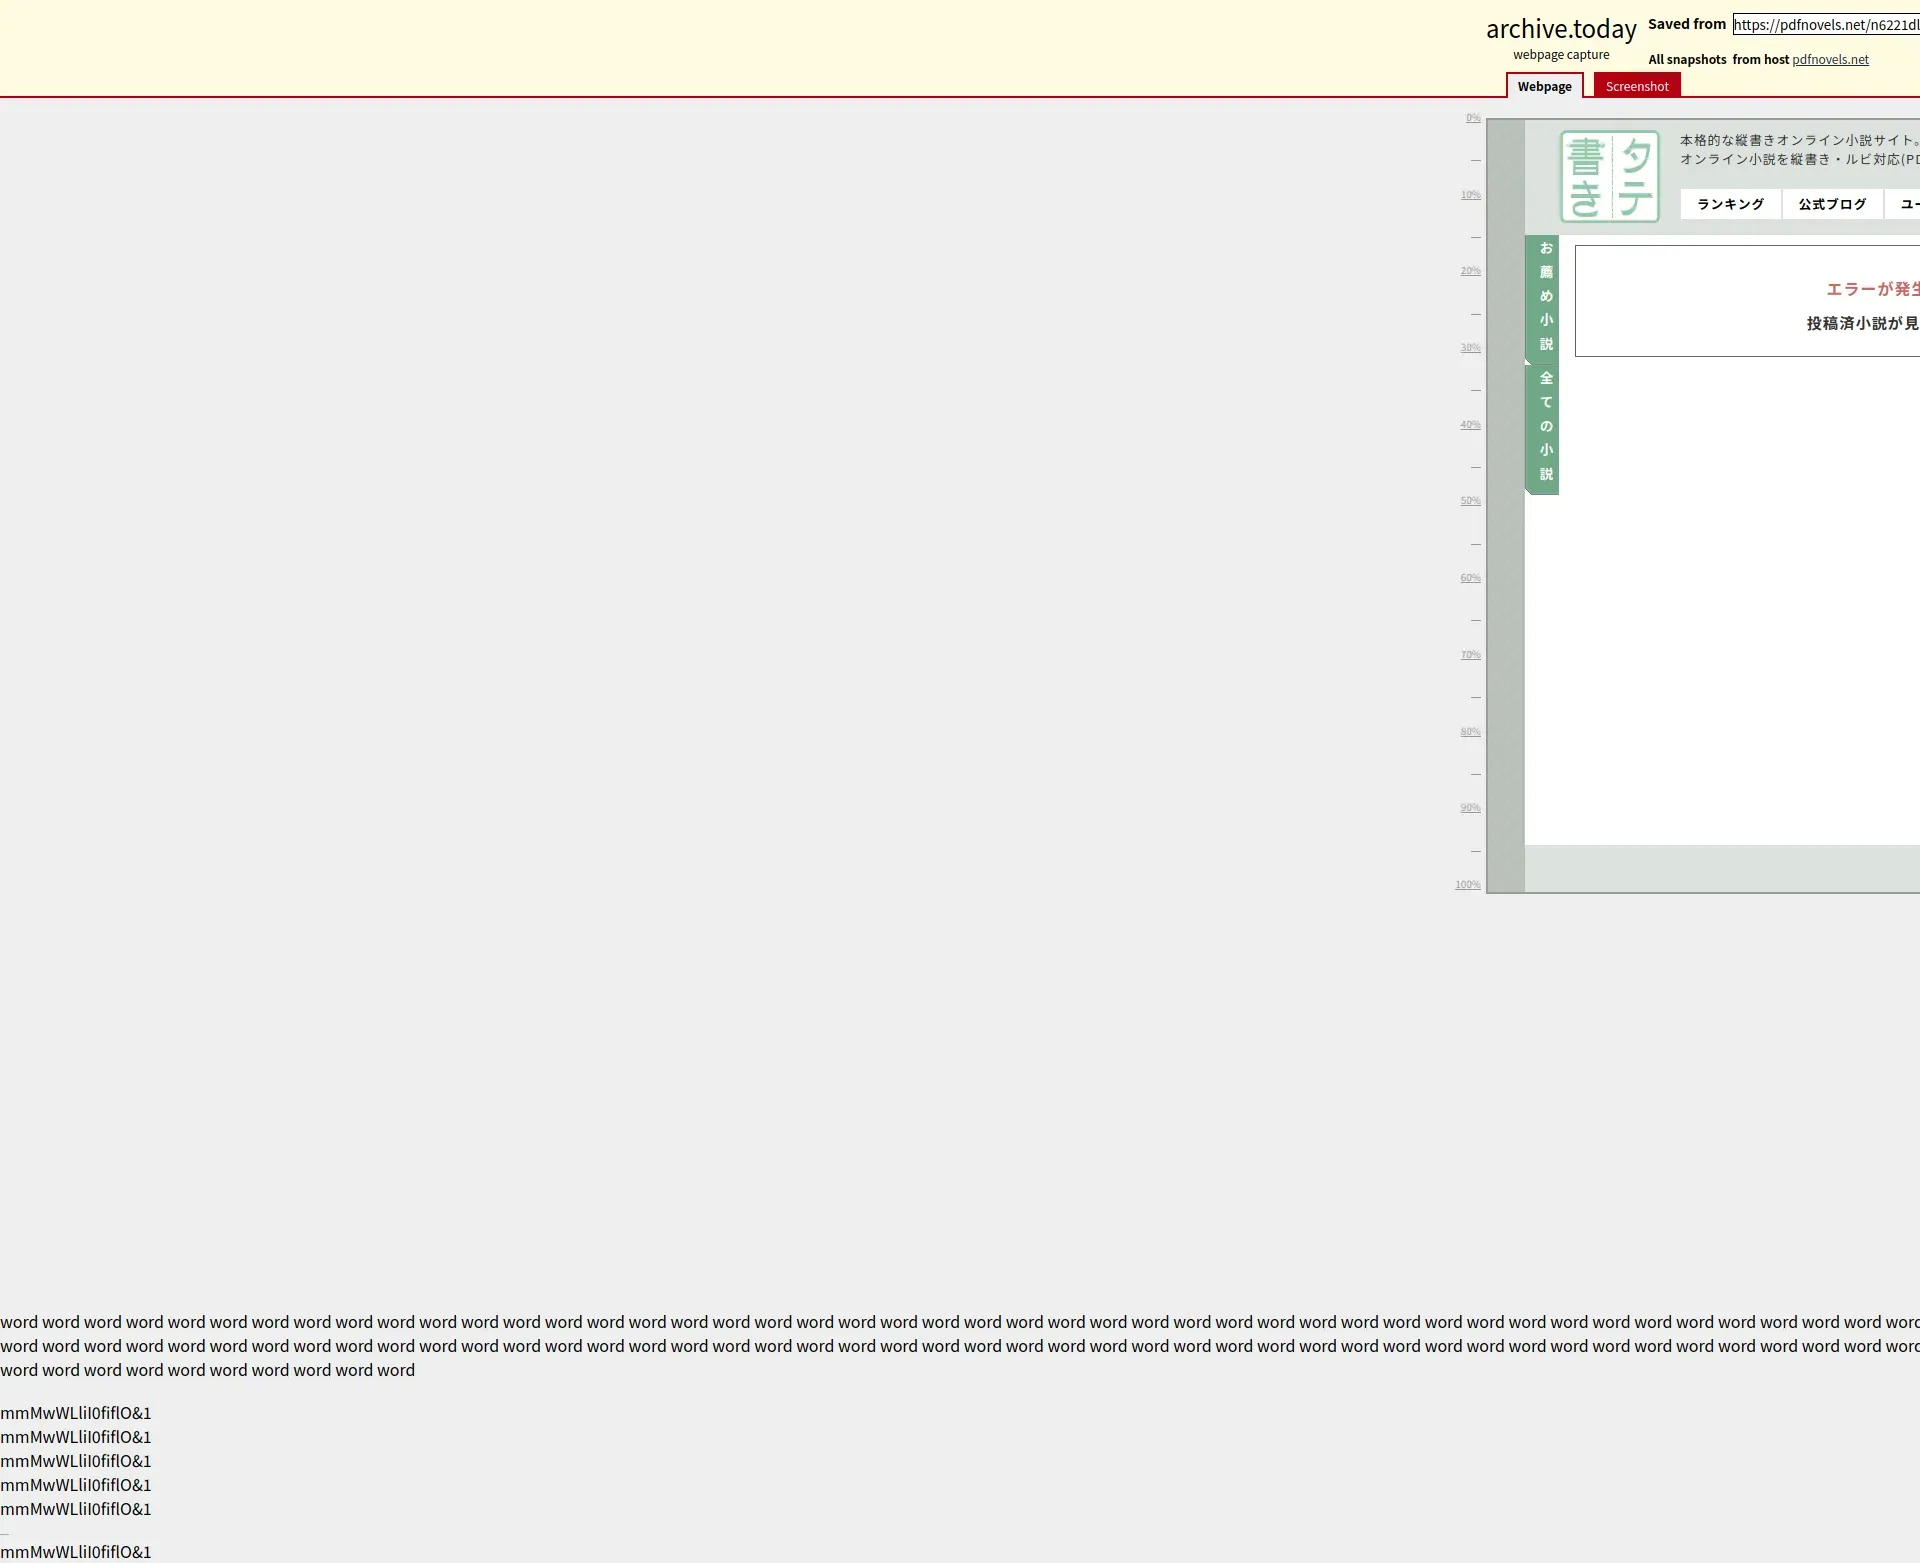Open the ランキング menu item

click(x=1730, y=204)
